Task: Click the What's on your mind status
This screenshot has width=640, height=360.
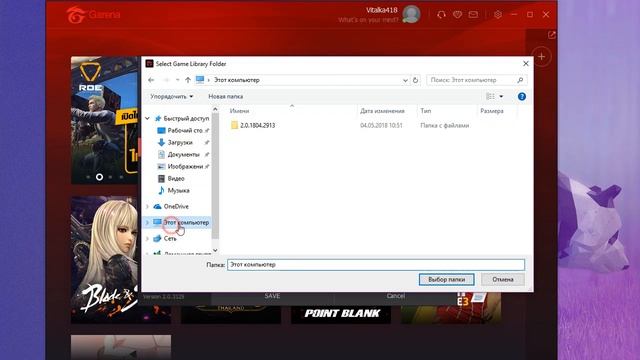Action: (368, 20)
